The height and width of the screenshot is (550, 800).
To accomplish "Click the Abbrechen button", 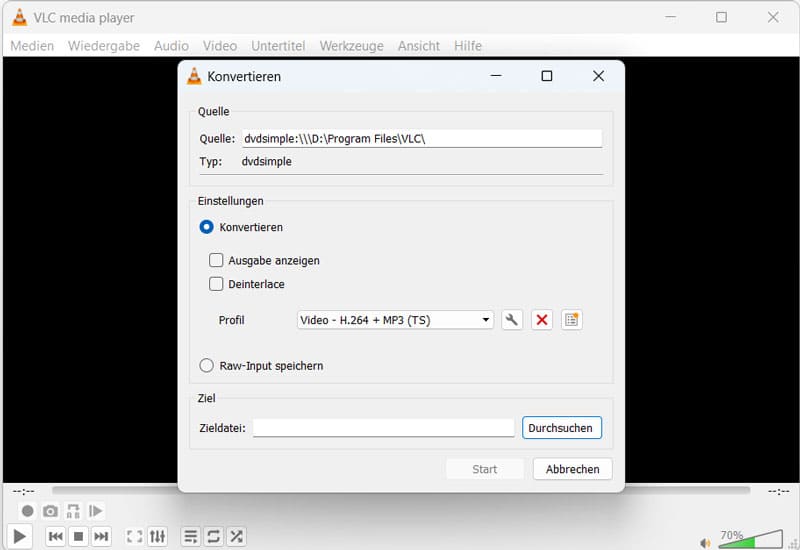I will click(x=572, y=469).
